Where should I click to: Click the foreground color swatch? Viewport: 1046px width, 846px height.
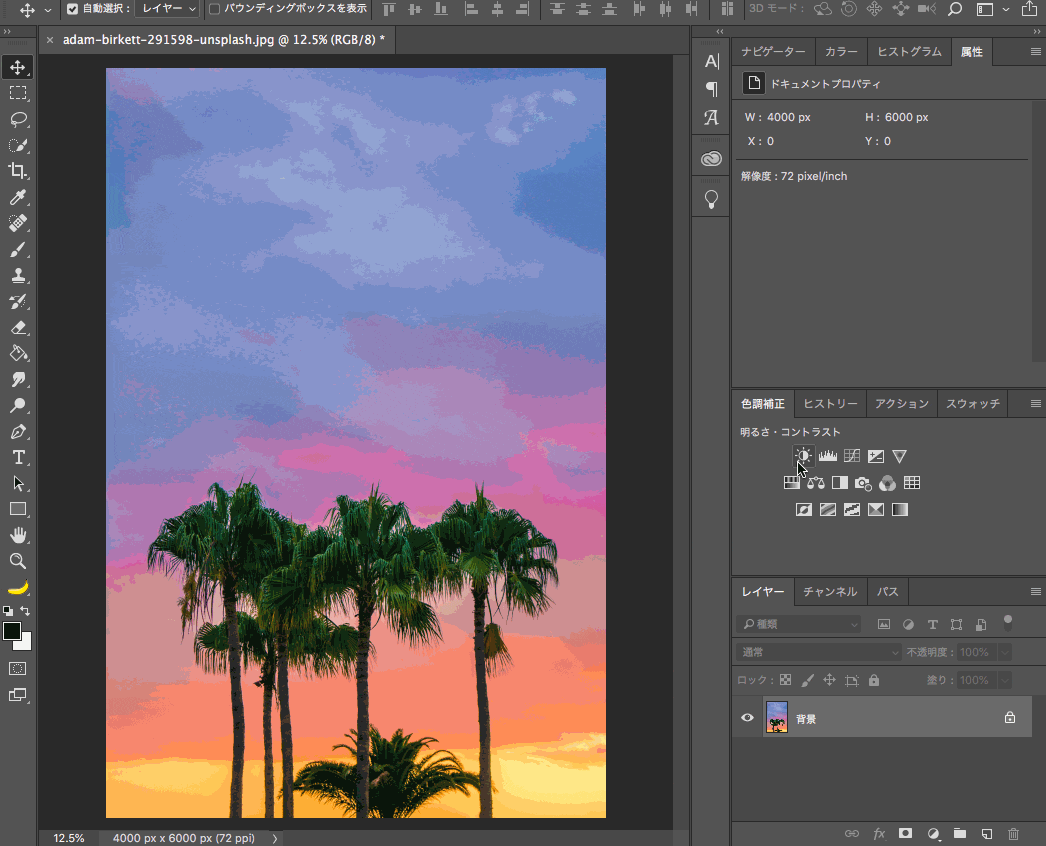[x=11, y=630]
